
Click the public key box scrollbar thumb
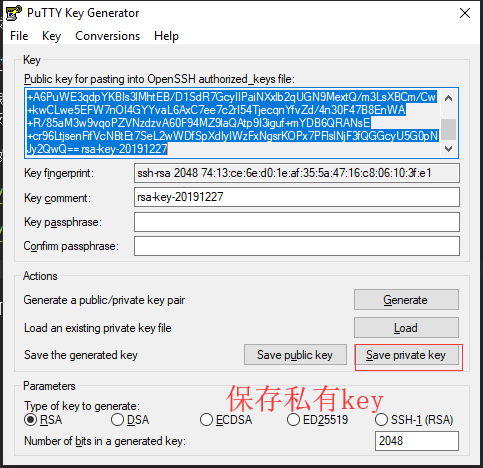point(449,129)
